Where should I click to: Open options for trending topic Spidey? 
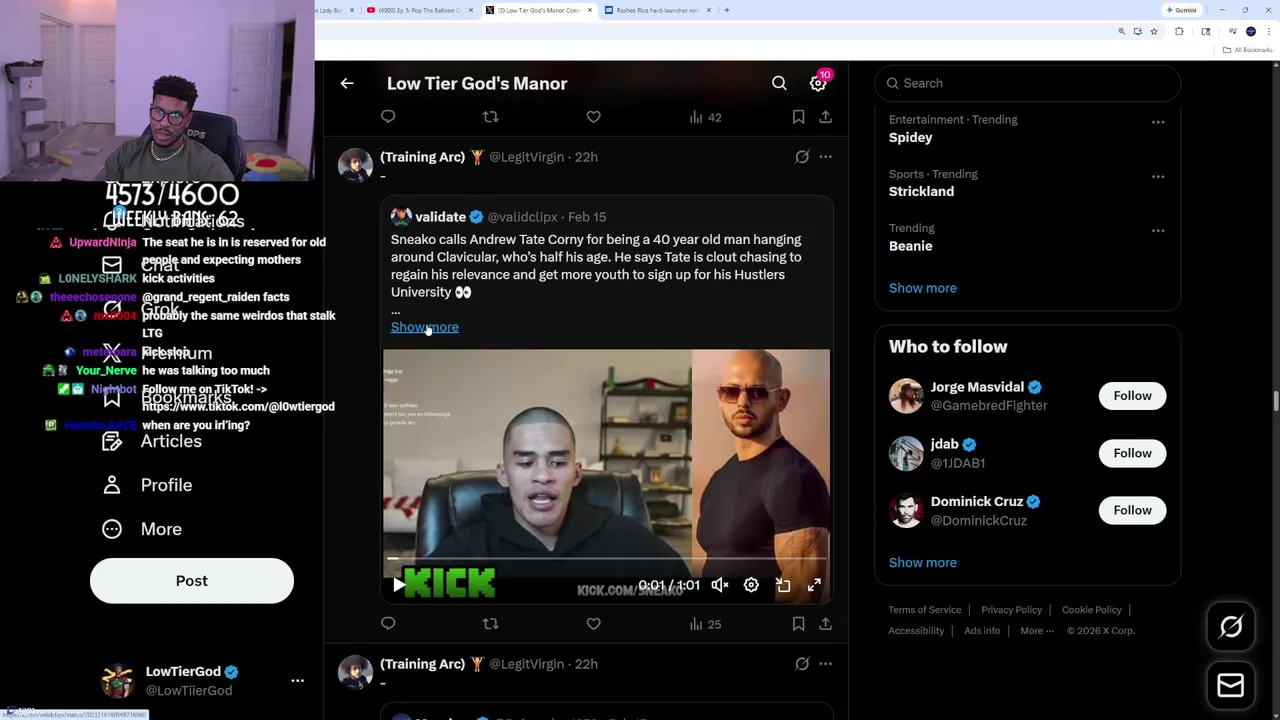(1158, 122)
